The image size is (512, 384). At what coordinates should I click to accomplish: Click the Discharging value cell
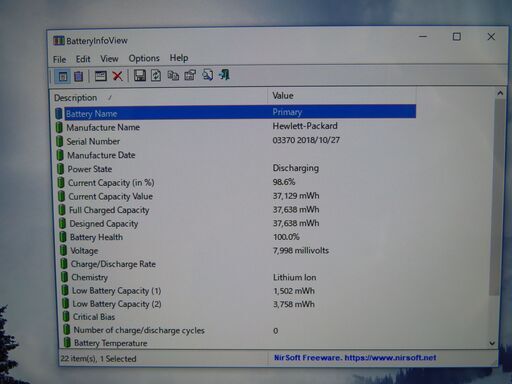[296, 168]
